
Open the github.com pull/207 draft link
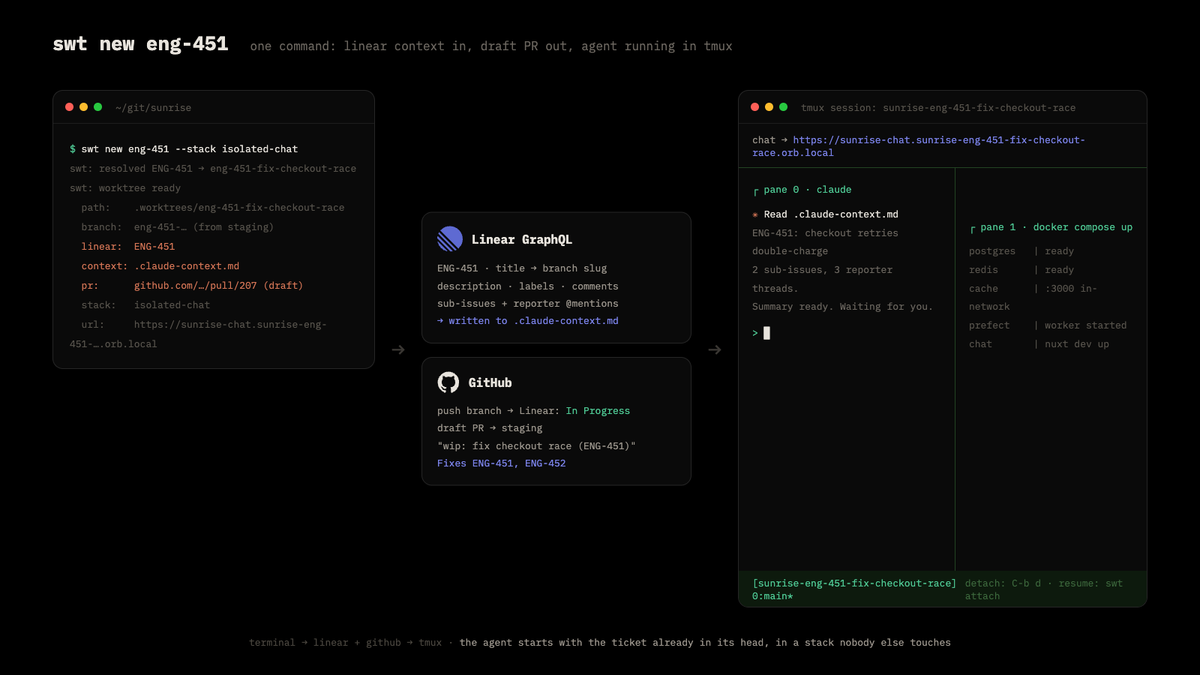218,285
